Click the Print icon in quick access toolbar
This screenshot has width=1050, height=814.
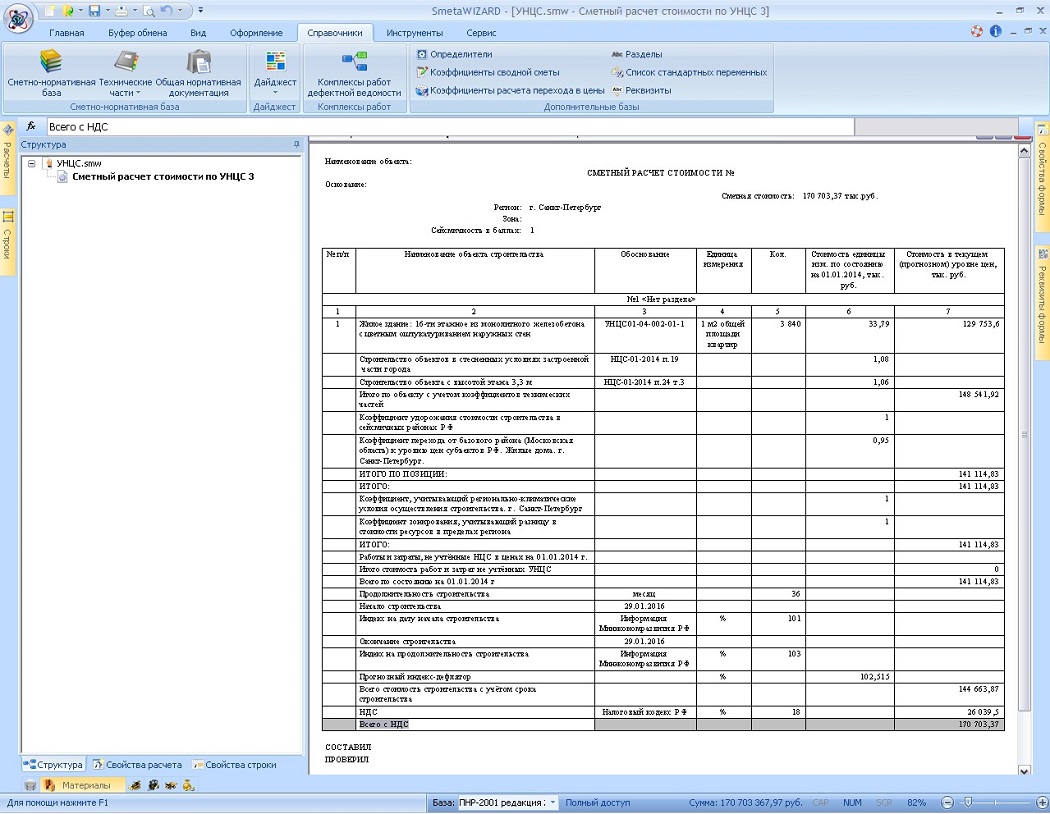coord(121,11)
